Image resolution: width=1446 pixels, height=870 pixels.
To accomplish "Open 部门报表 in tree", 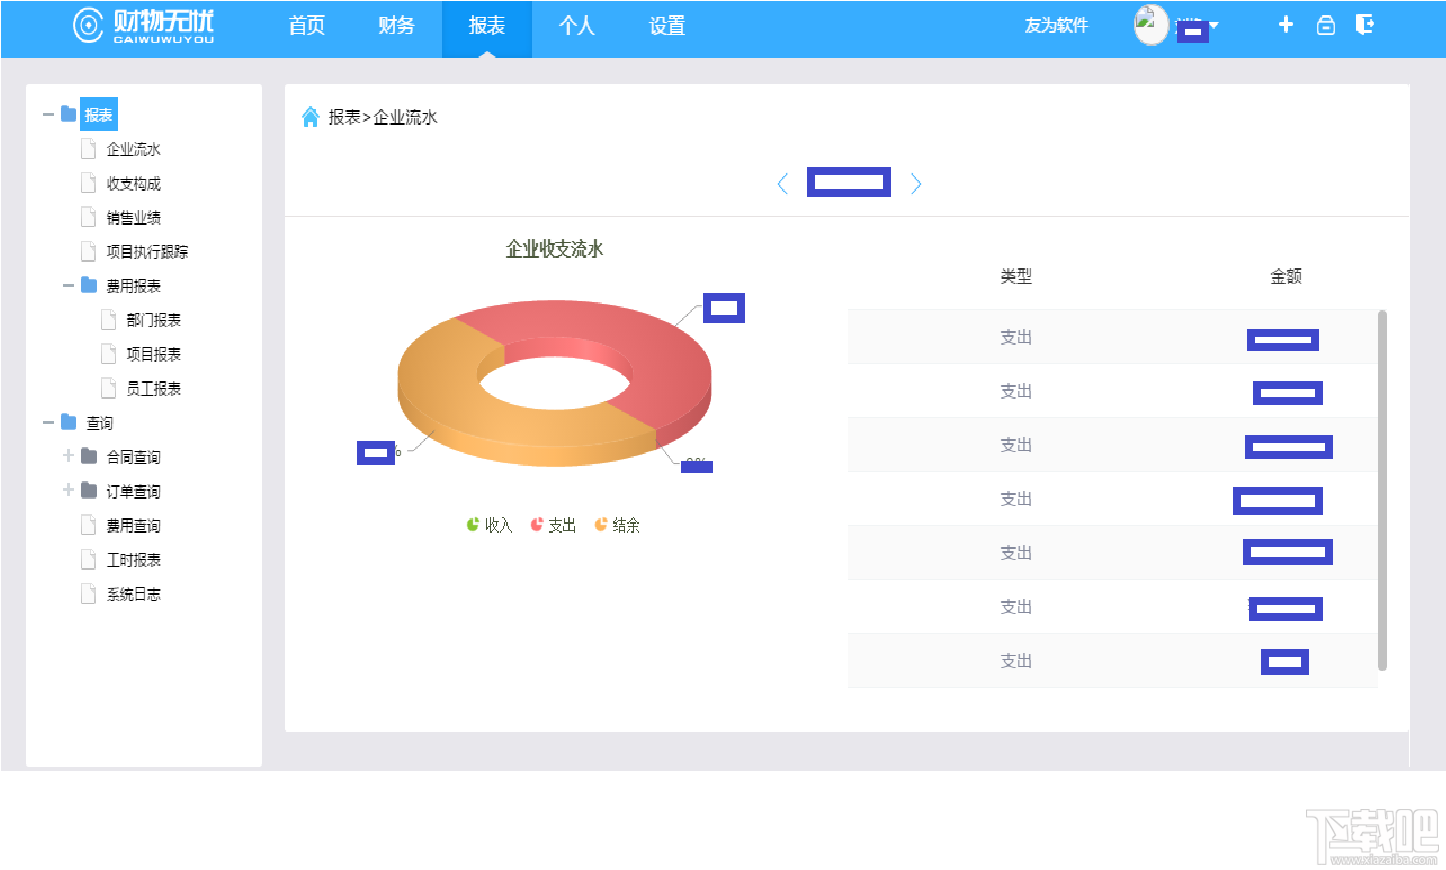I will [154, 320].
